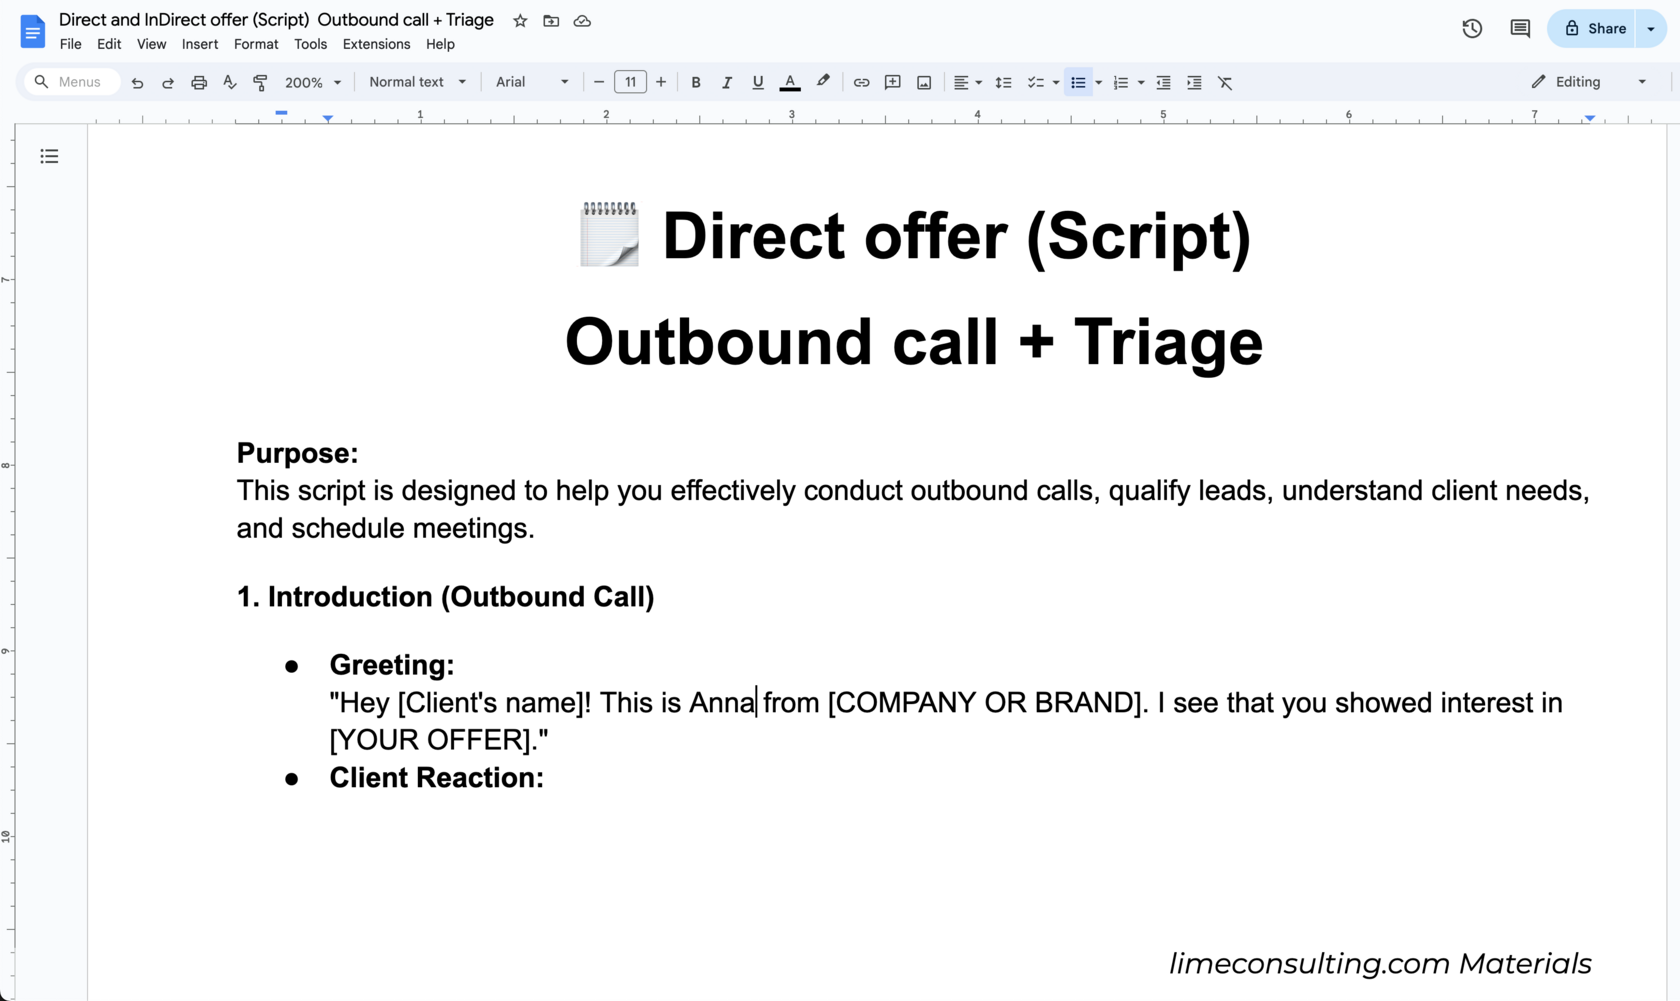Click the font size input field
Image resolution: width=1680 pixels, height=1001 pixels.
point(630,82)
